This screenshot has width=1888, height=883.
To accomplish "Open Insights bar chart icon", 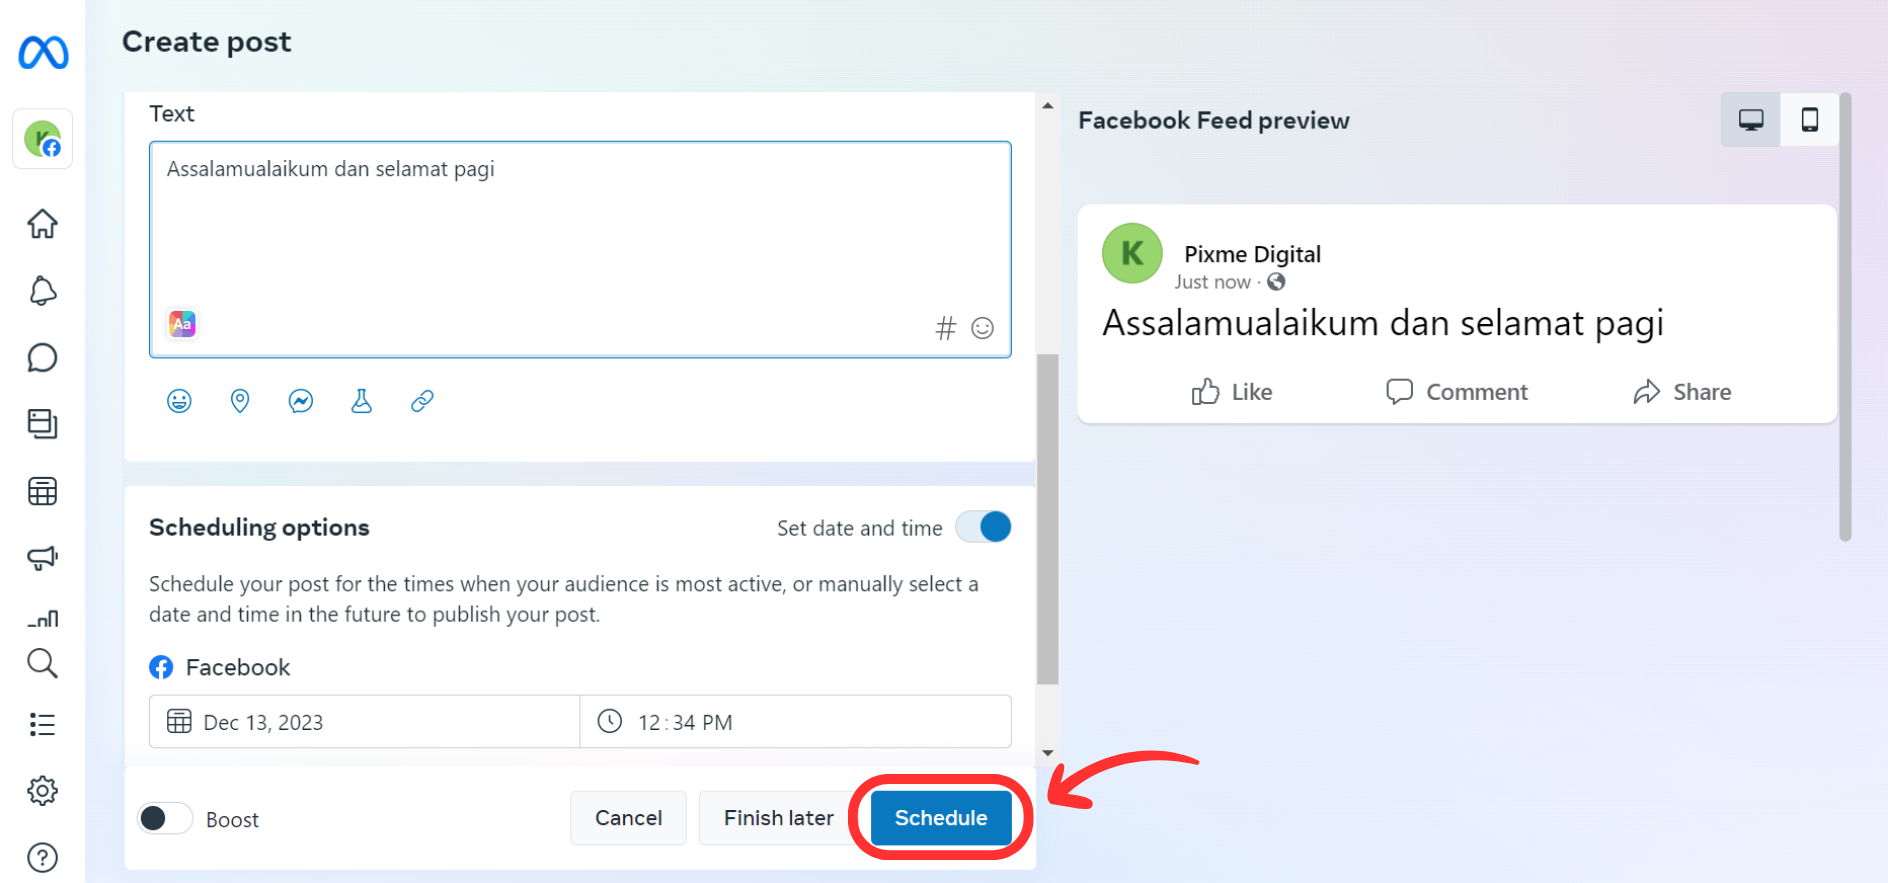I will (42, 618).
